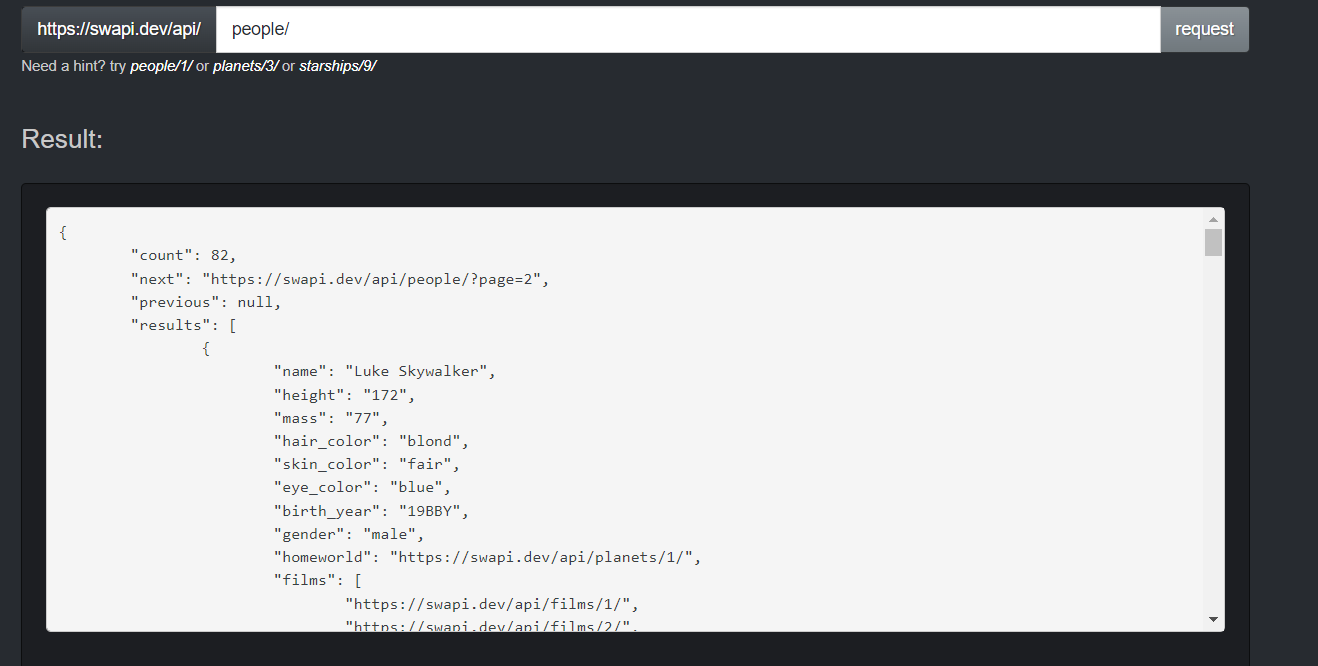Screen dimensions: 1318x666
Task: Click the scrollbar down arrow in result box
Action: (1213, 620)
